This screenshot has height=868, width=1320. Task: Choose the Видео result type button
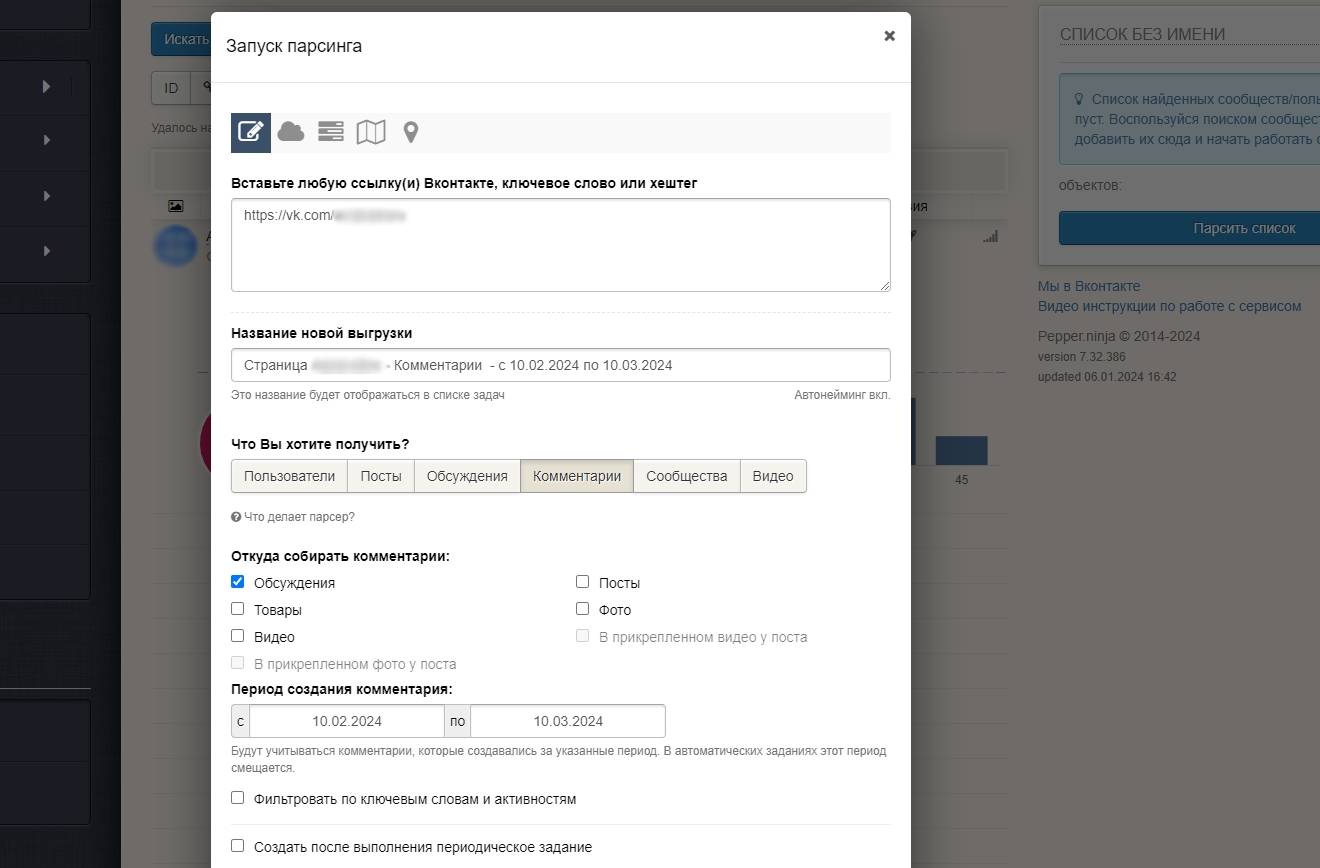coord(772,476)
